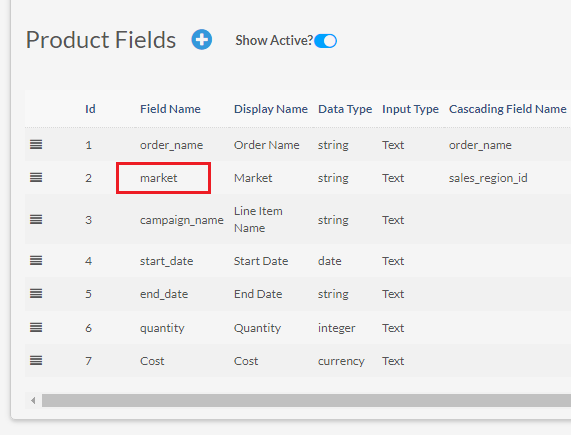Click the Display Name column header
This screenshot has width=571, height=435.
(x=271, y=109)
